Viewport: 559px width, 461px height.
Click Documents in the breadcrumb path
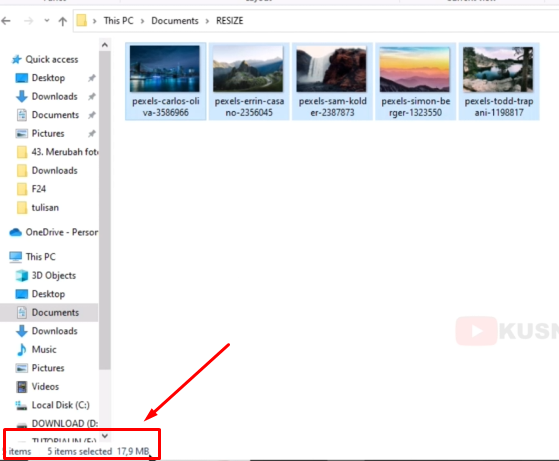pos(175,21)
